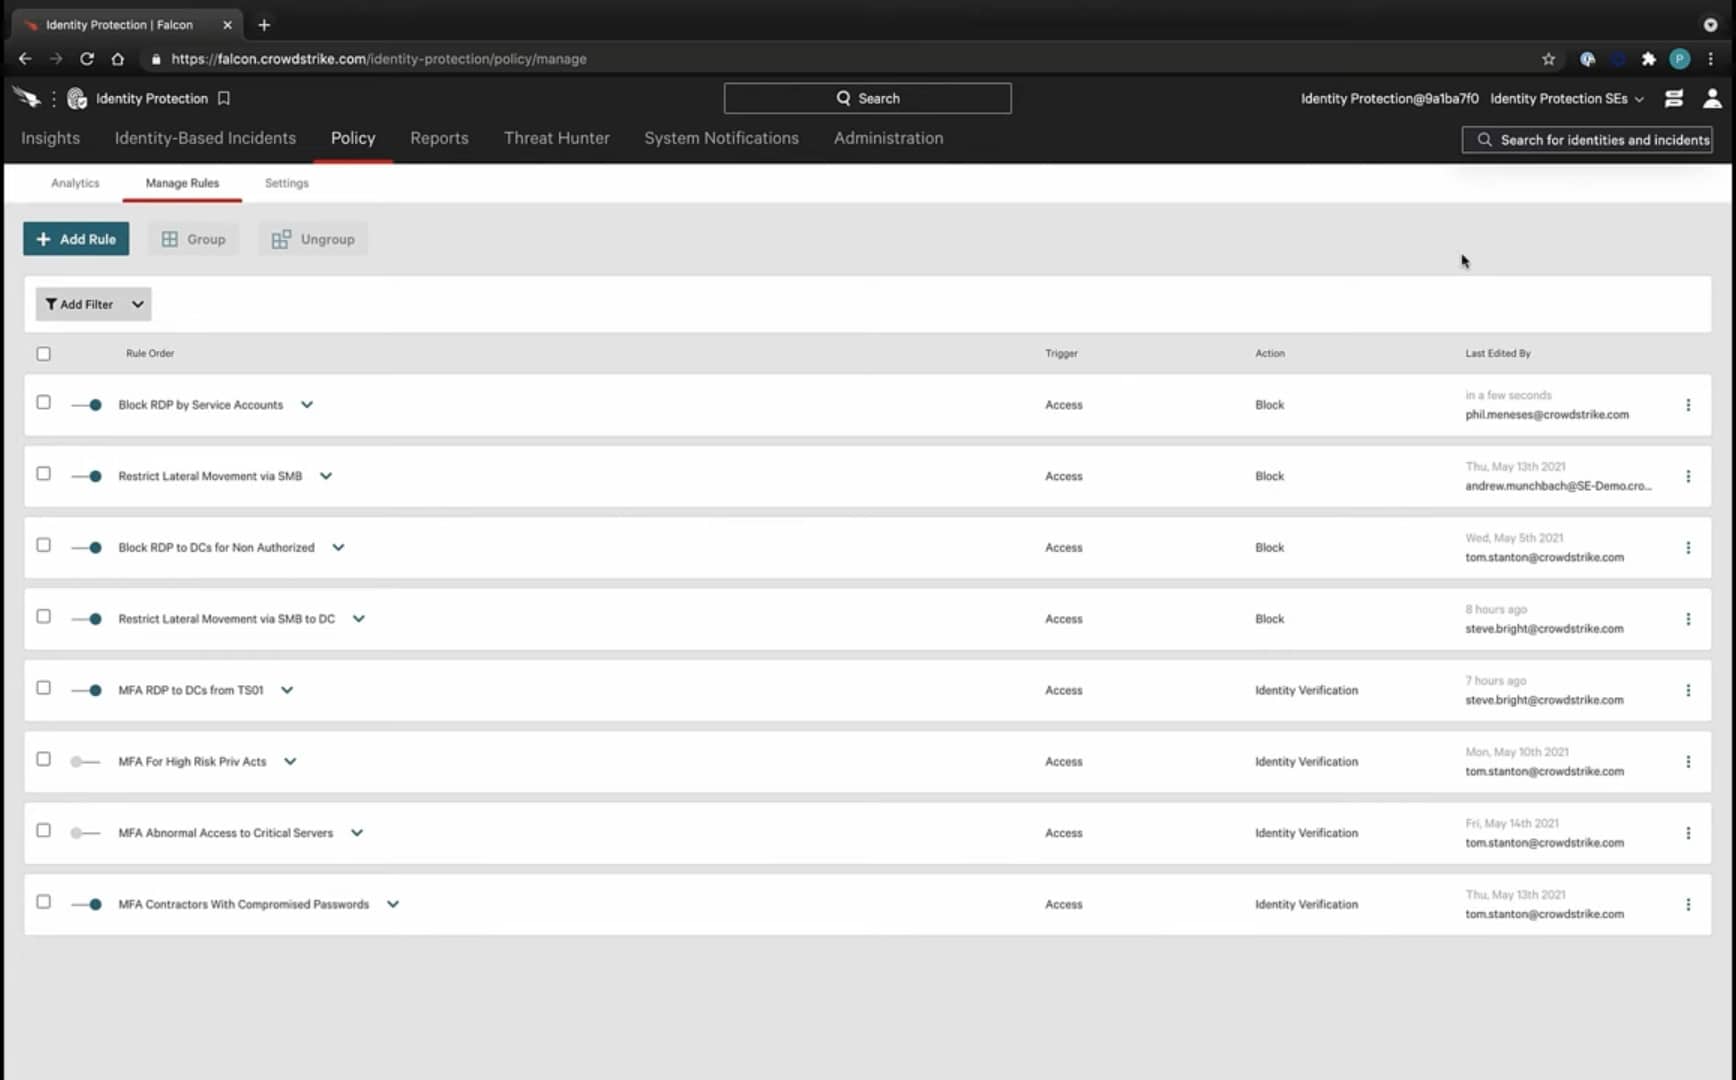Expand the MFA For High Risk Priv Accts rule

click(290, 762)
